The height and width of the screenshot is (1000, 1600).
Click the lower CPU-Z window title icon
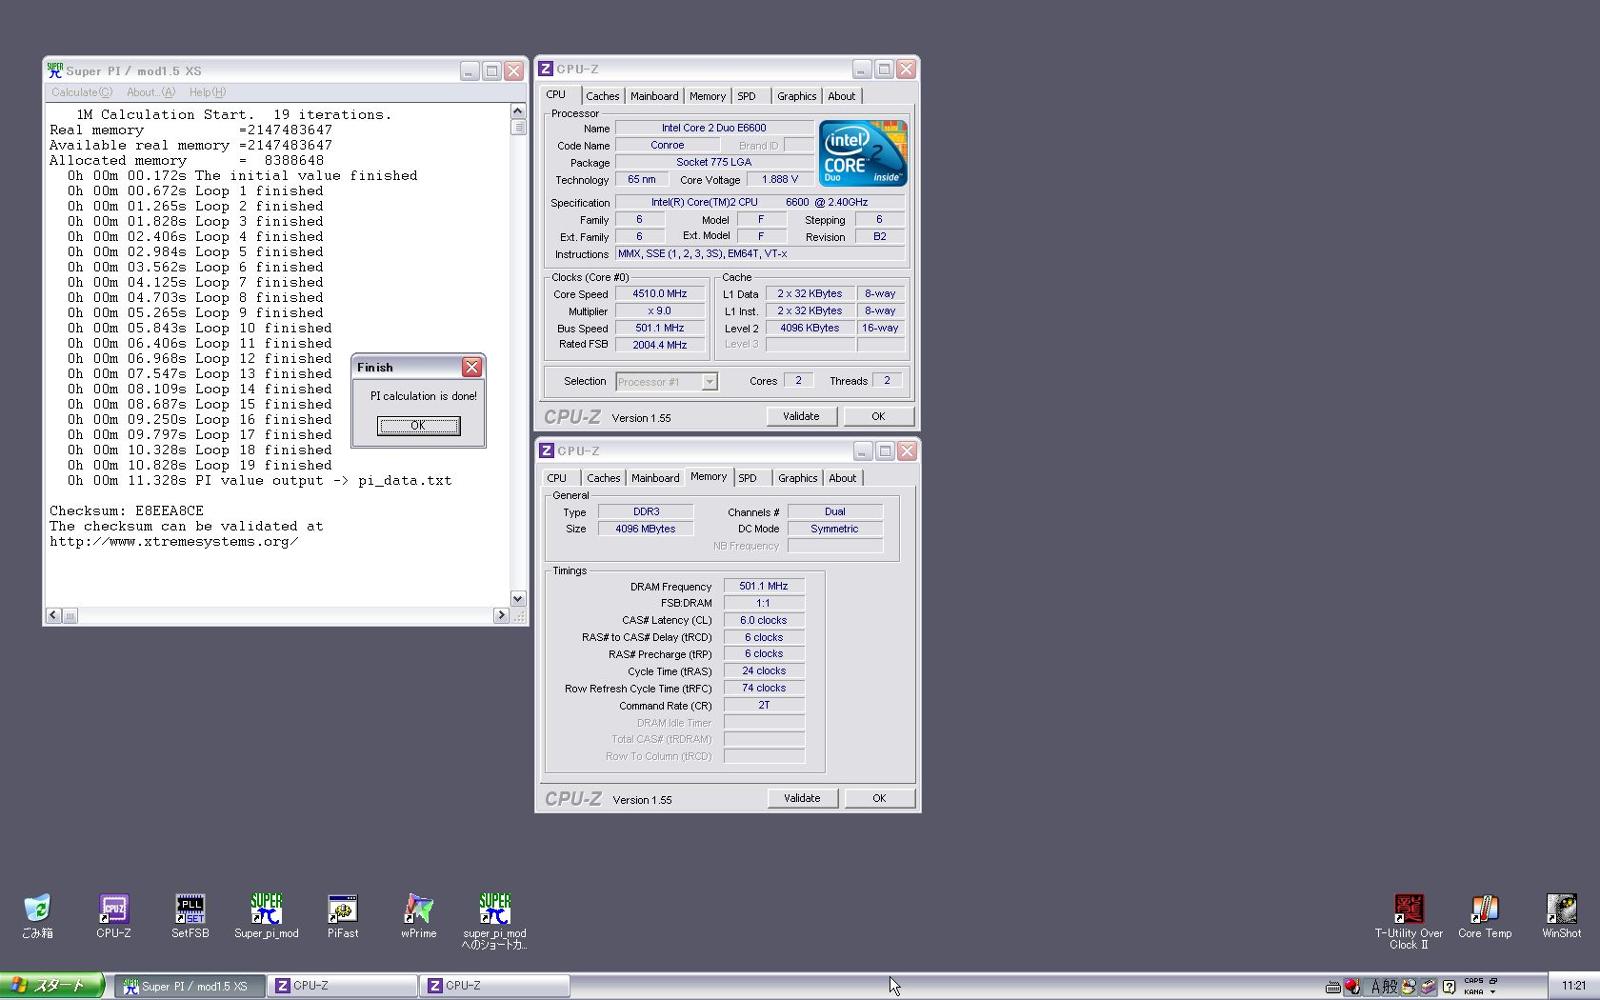547,451
